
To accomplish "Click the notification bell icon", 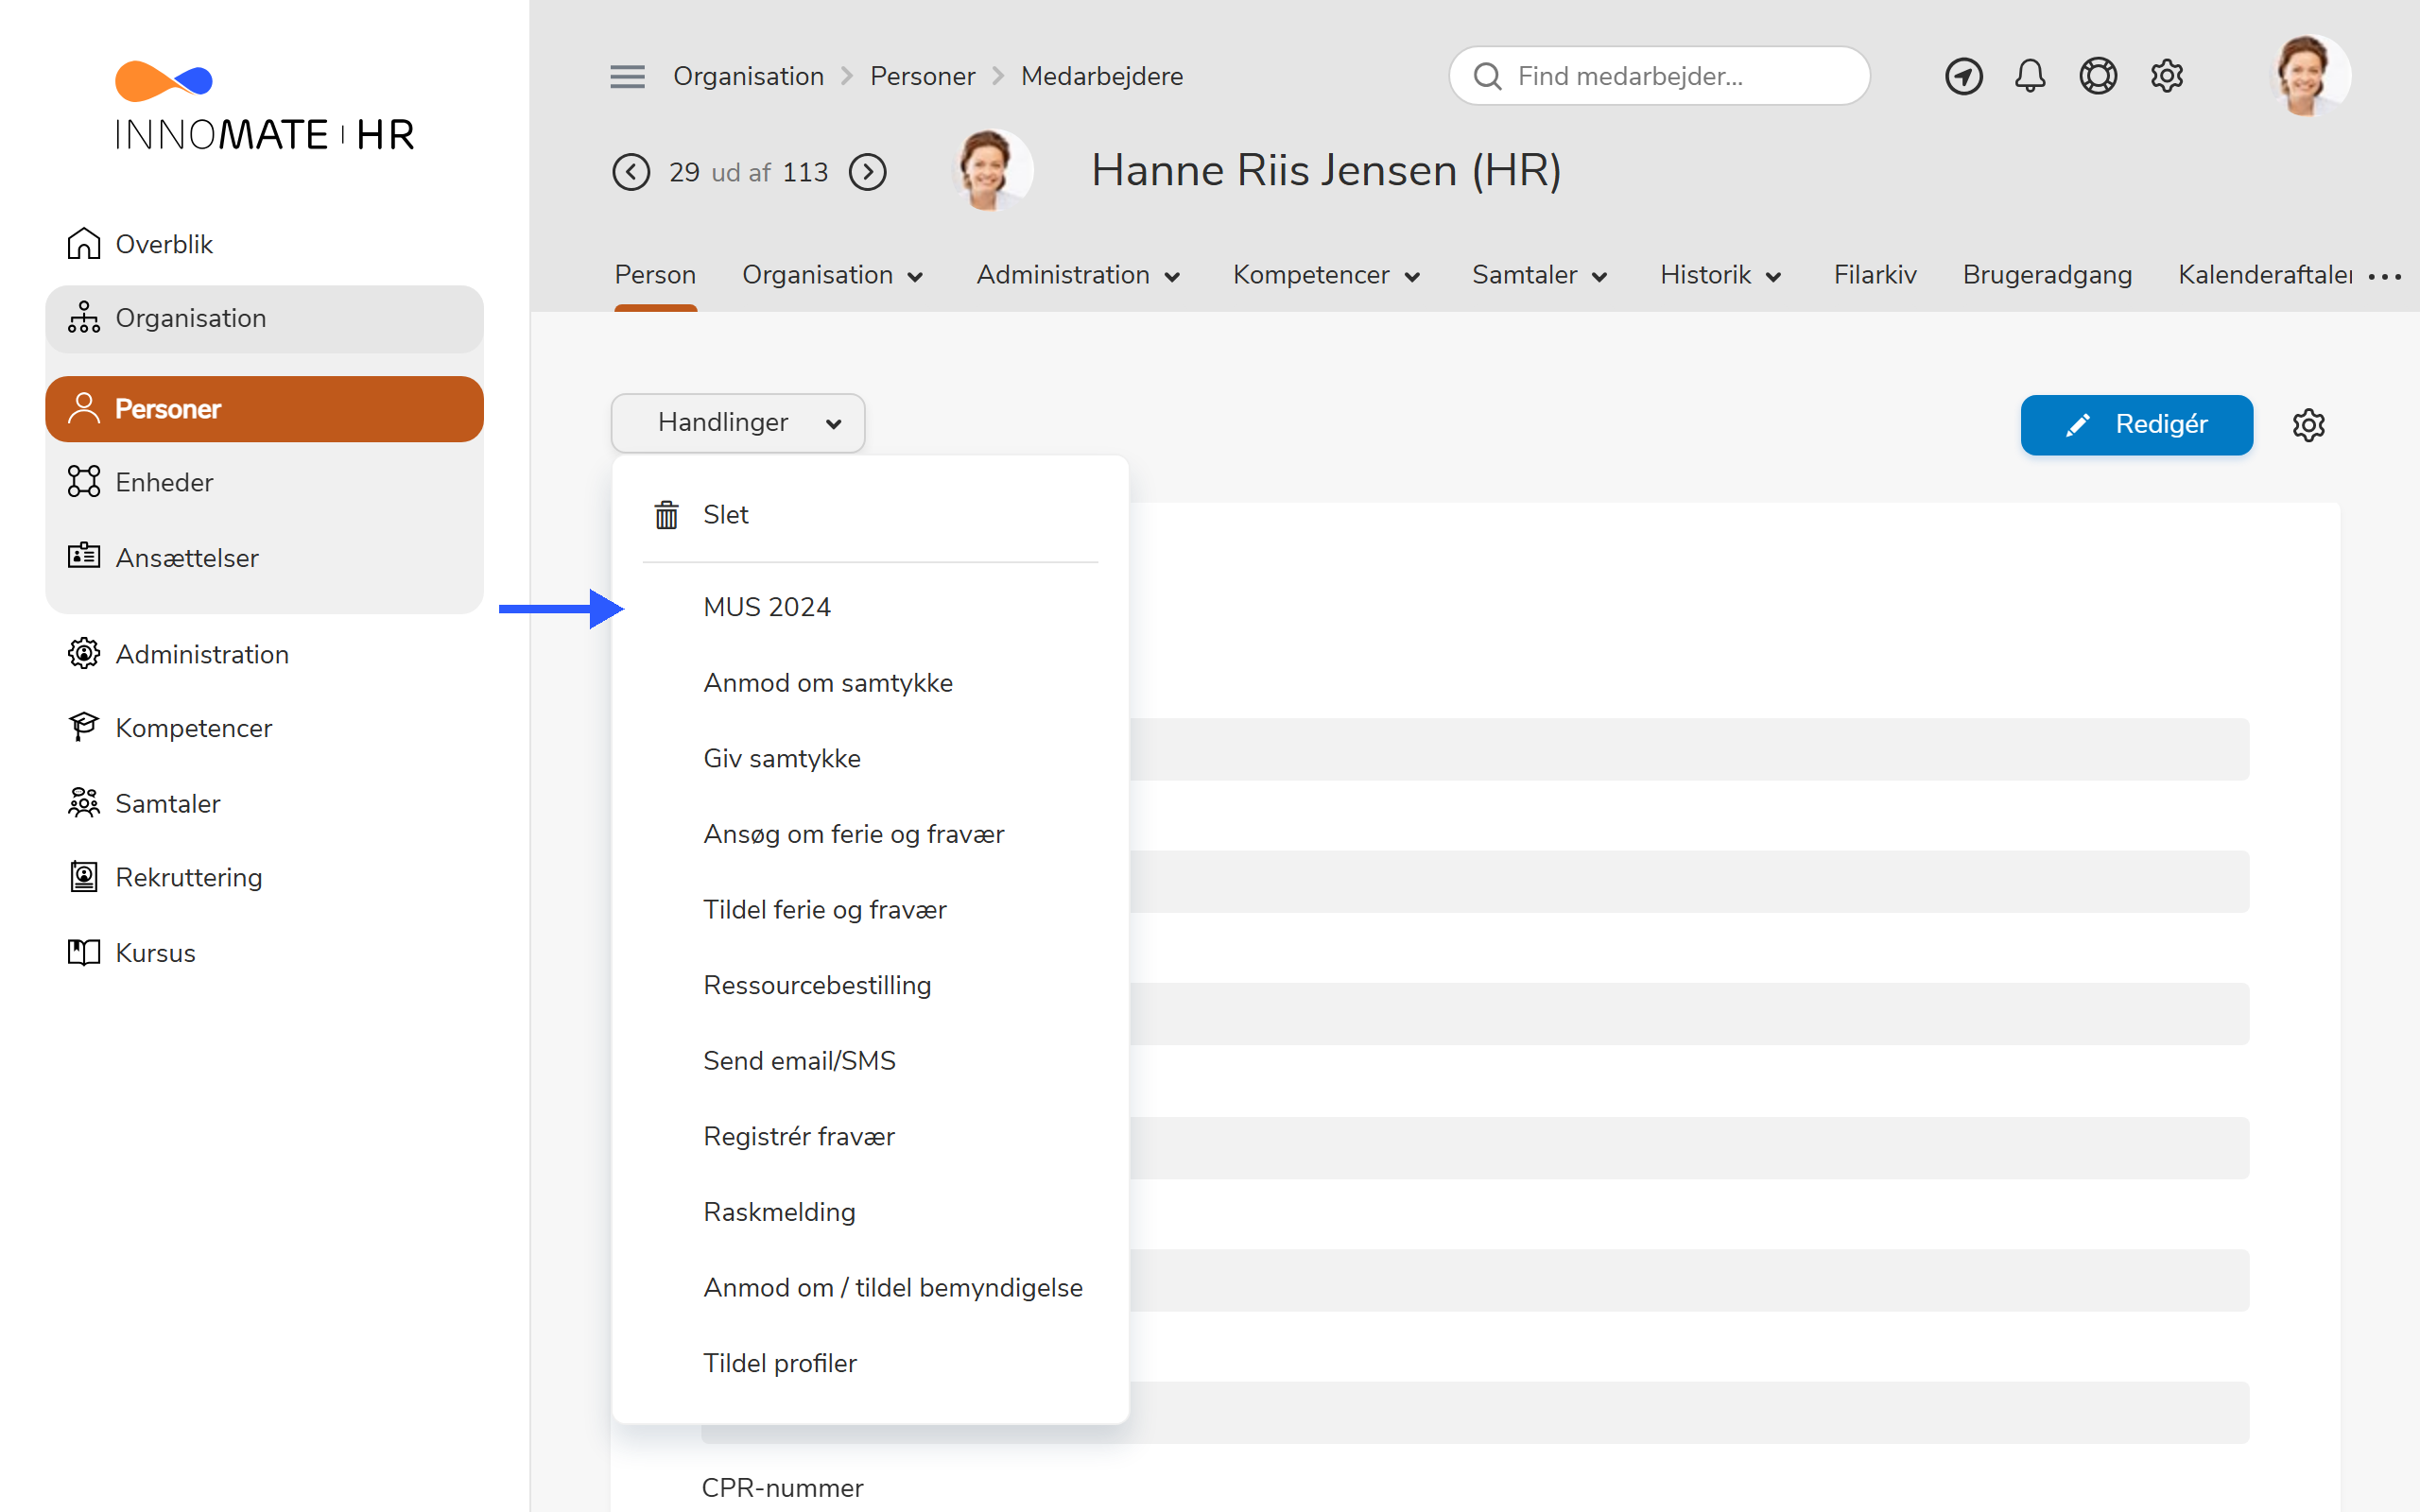I will point(2030,76).
